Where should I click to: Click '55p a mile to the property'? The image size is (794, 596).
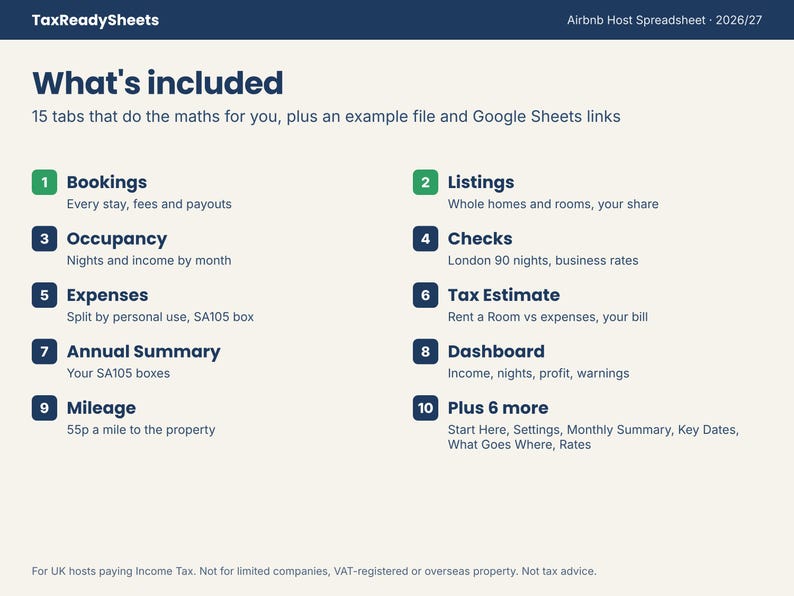pos(141,430)
